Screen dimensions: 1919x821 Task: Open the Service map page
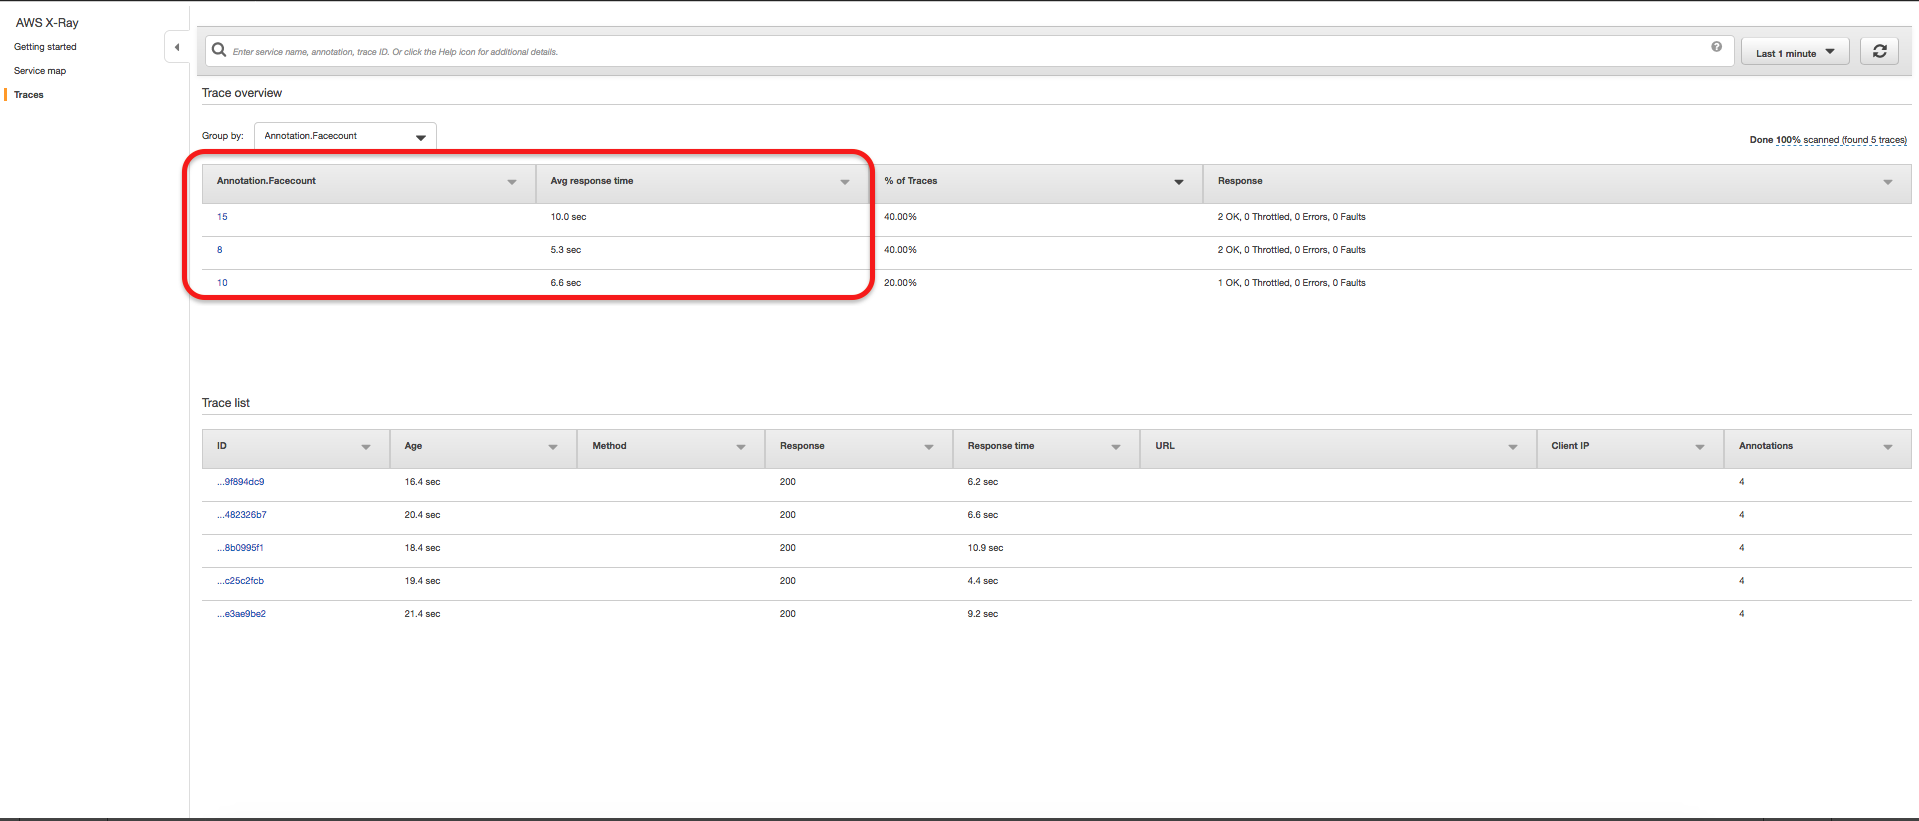[x=40, y=71]
